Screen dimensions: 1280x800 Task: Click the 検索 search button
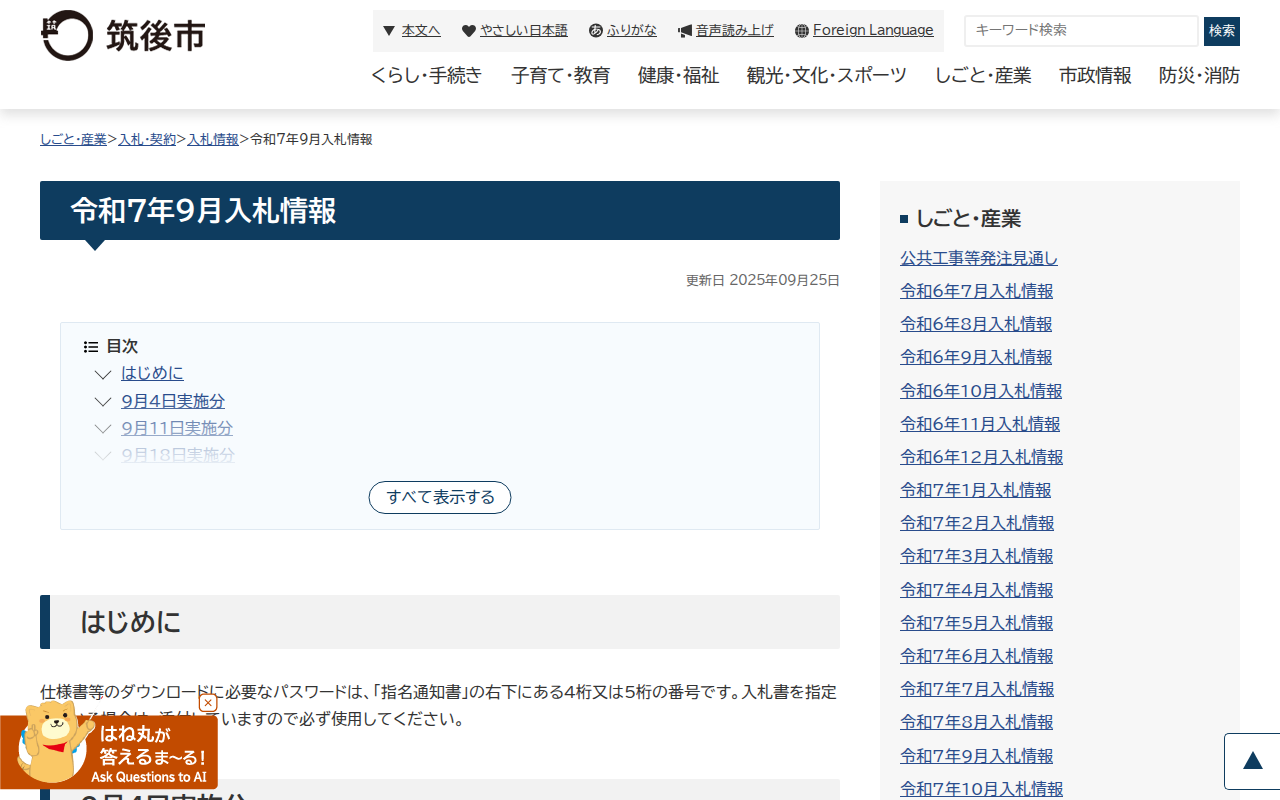[1221, 31]
